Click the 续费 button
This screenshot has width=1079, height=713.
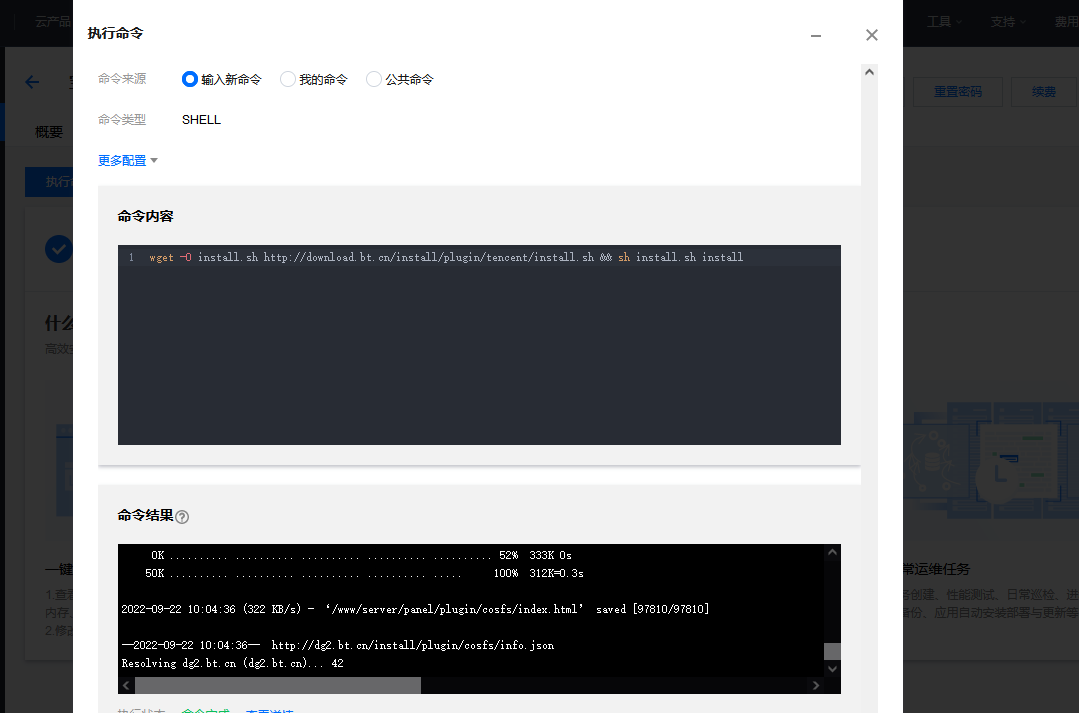1043,91
